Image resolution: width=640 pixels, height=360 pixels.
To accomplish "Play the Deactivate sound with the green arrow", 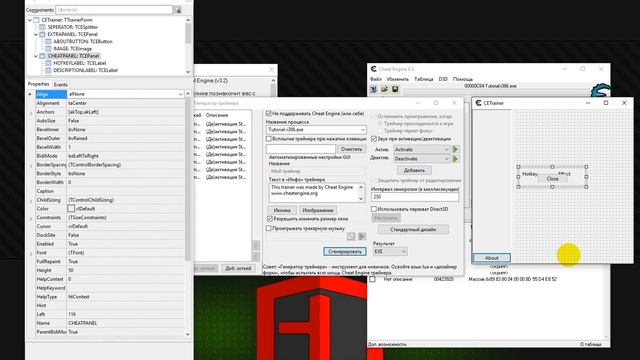I will click(x=456, y=158).
